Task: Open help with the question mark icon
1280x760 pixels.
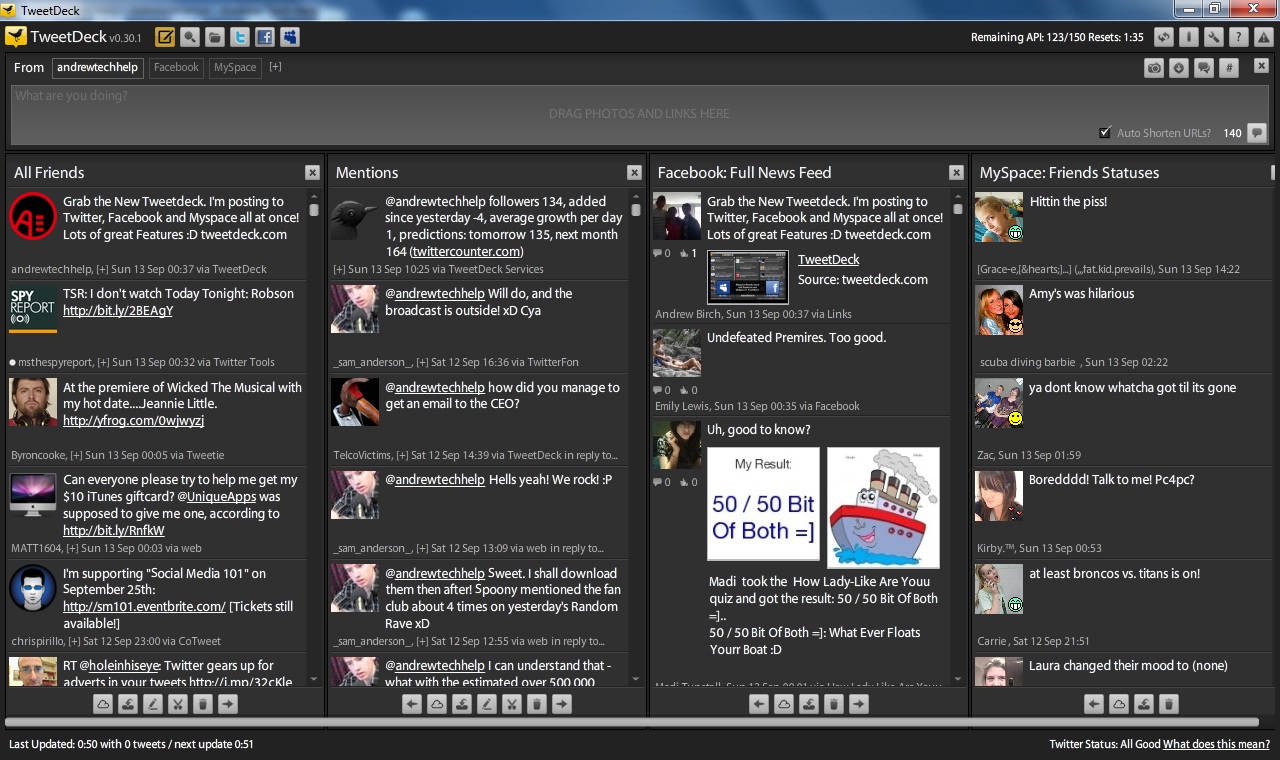Action: point(1239,38)
